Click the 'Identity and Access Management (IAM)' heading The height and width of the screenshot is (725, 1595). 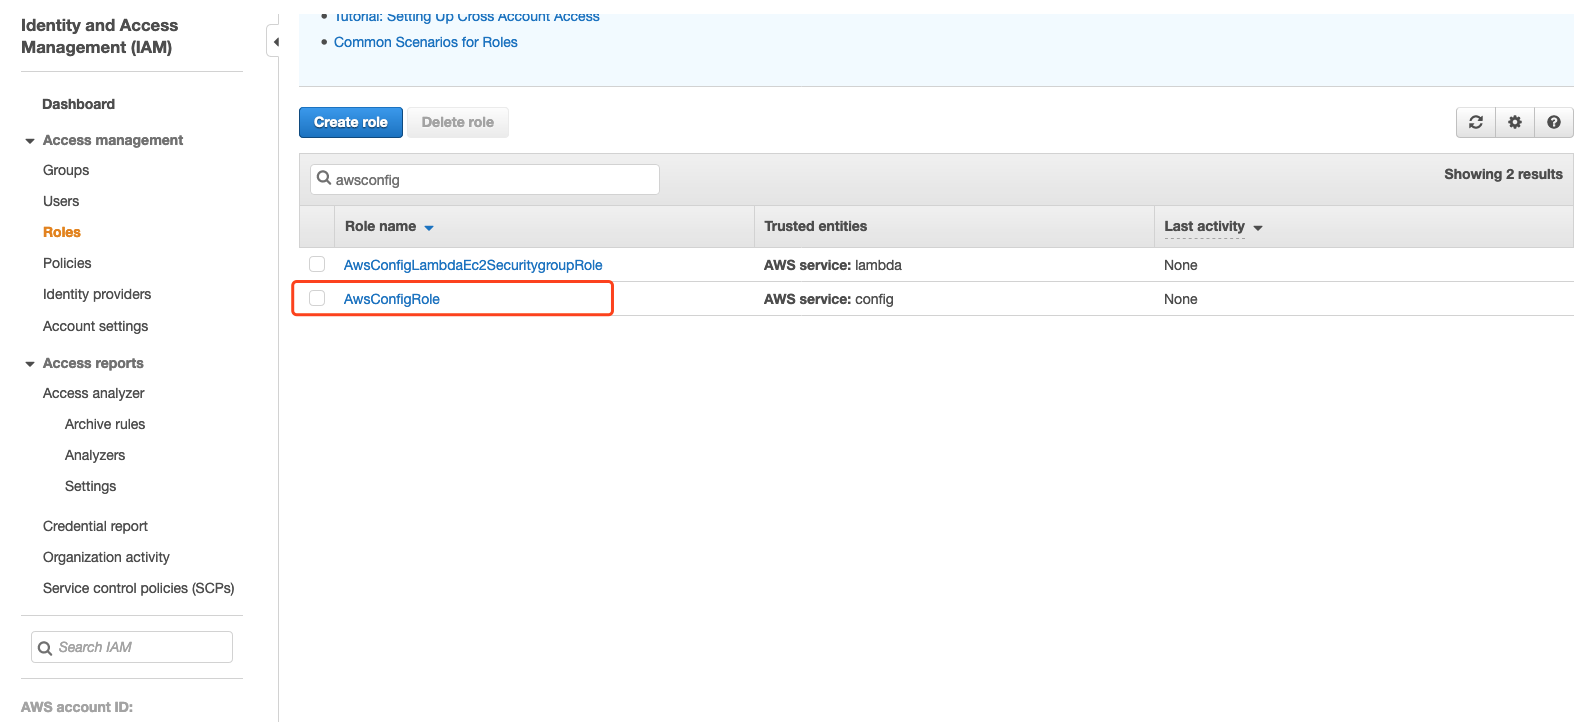point(100,36)
